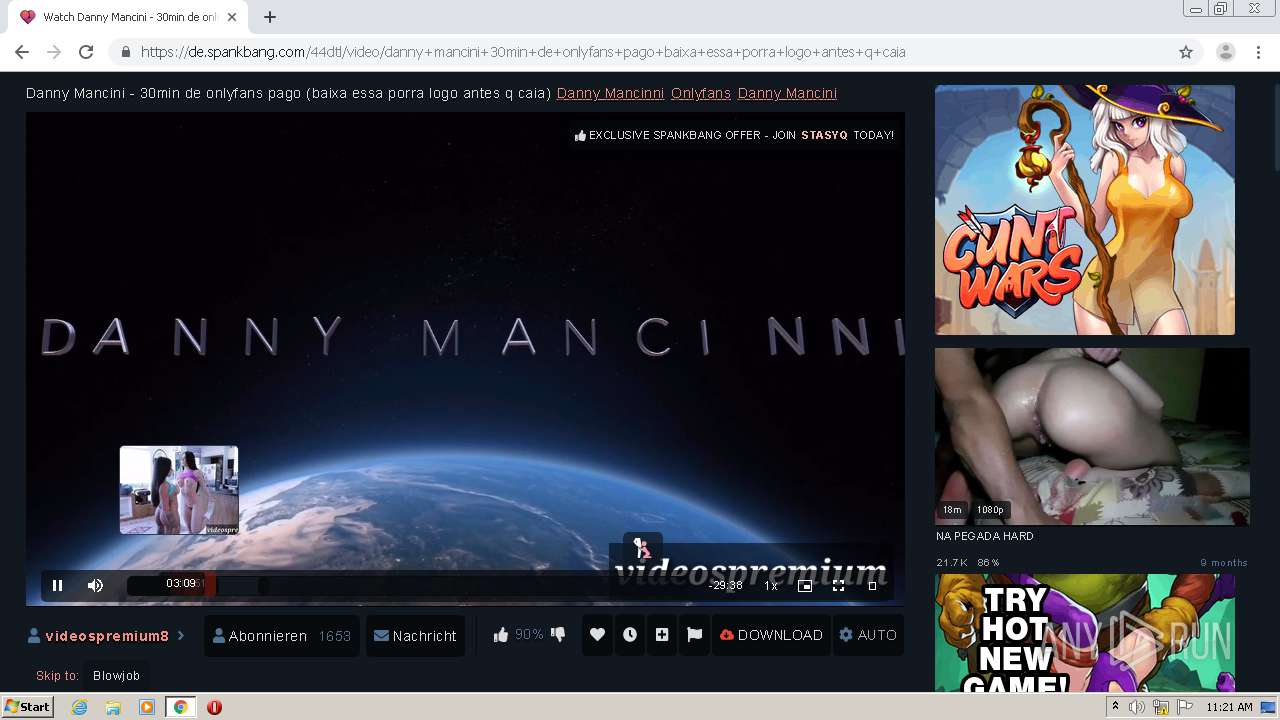Pause the video playback
Viewport: 1280px width, 720px height.
tap(57, 585)
